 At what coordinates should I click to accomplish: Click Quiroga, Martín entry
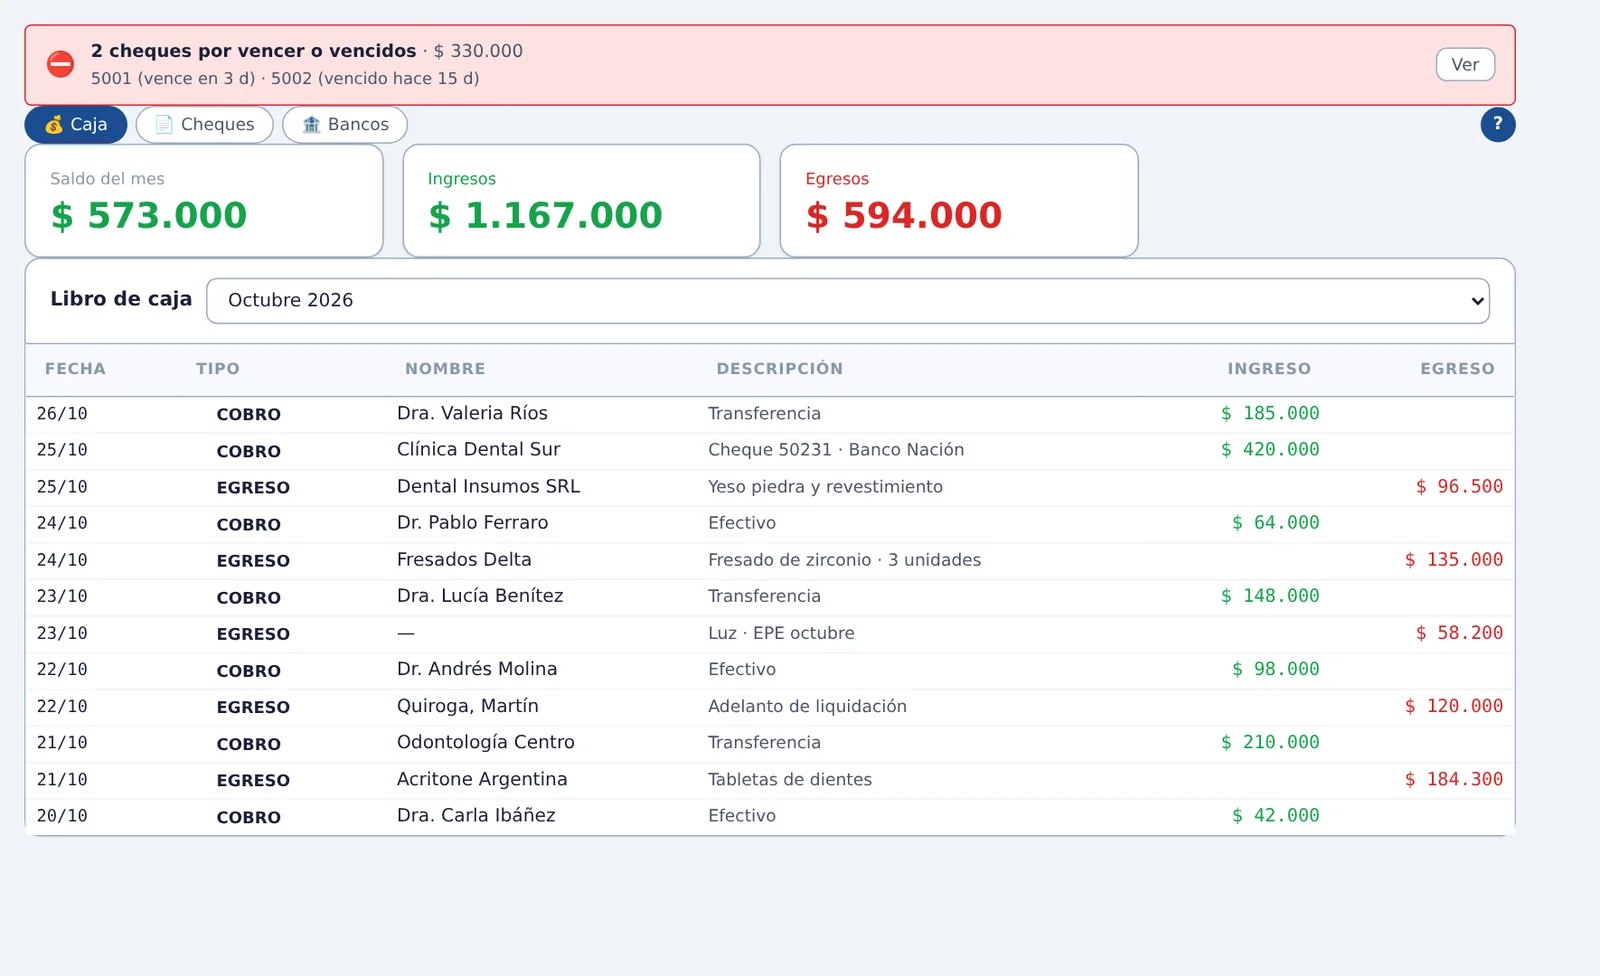coord(467,706)
